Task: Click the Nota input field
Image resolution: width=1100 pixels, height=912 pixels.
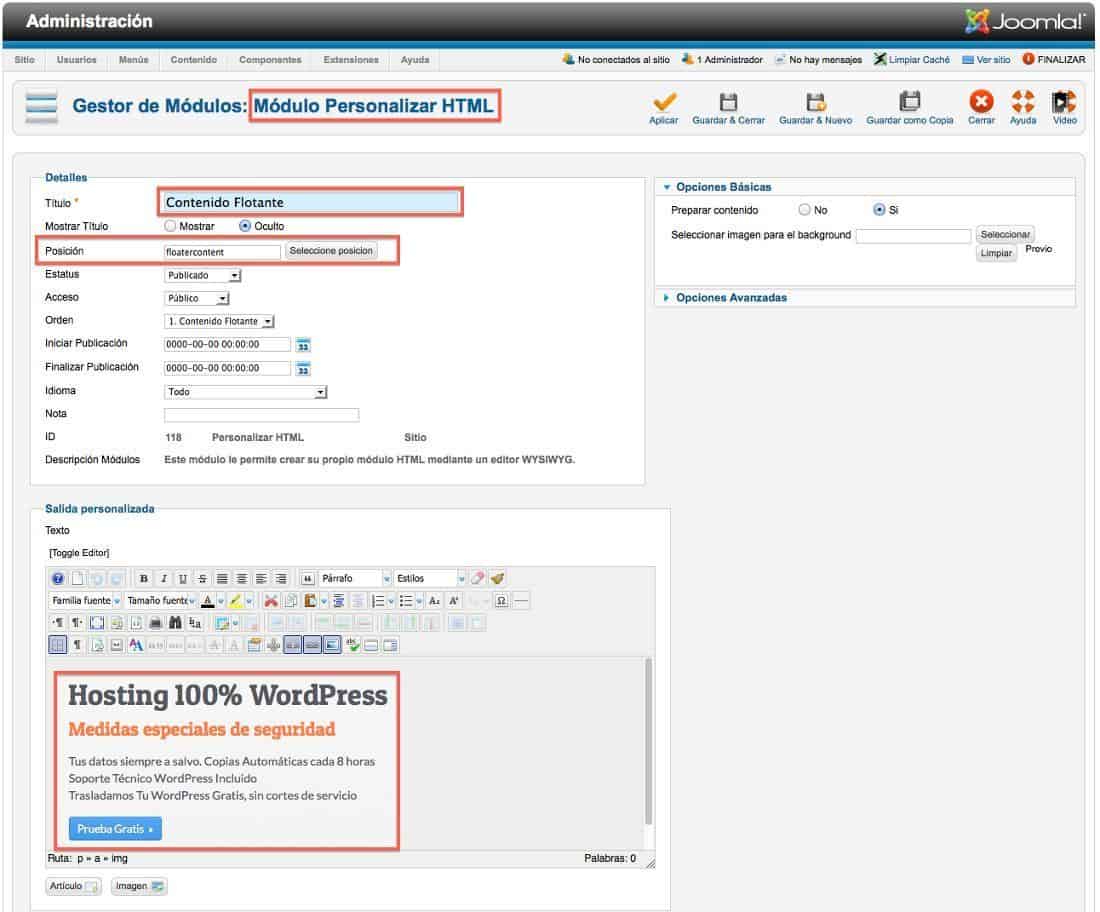Action: tap(261, 415)
